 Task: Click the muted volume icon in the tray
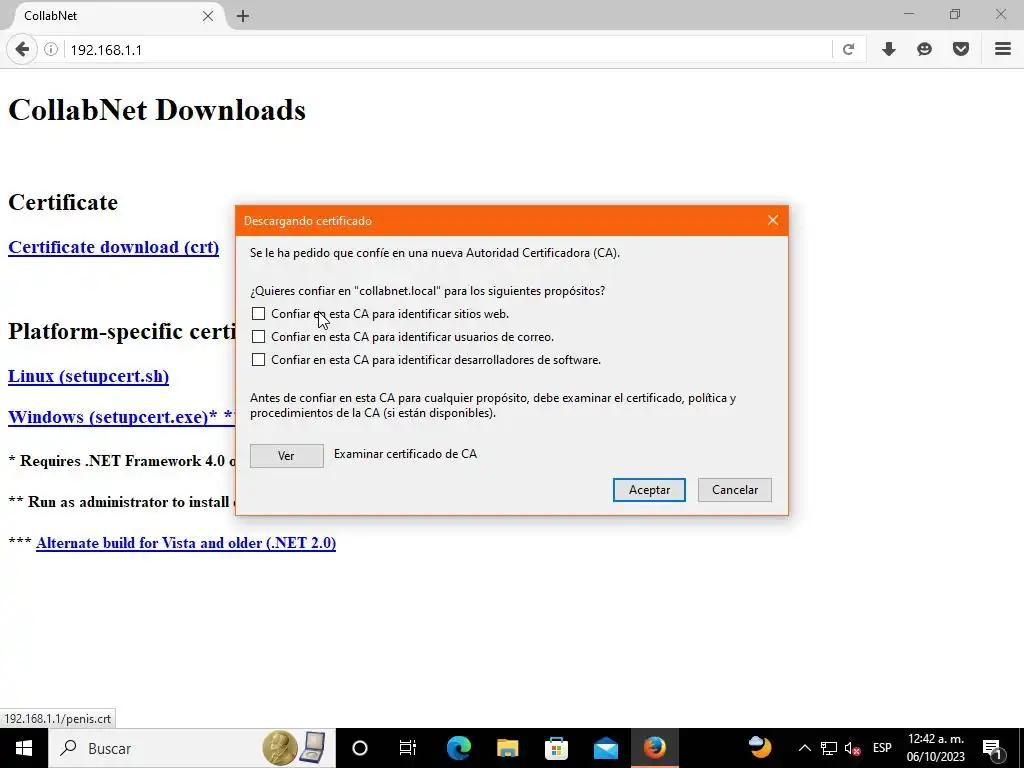pyautogui.click(x=852, y=748)
